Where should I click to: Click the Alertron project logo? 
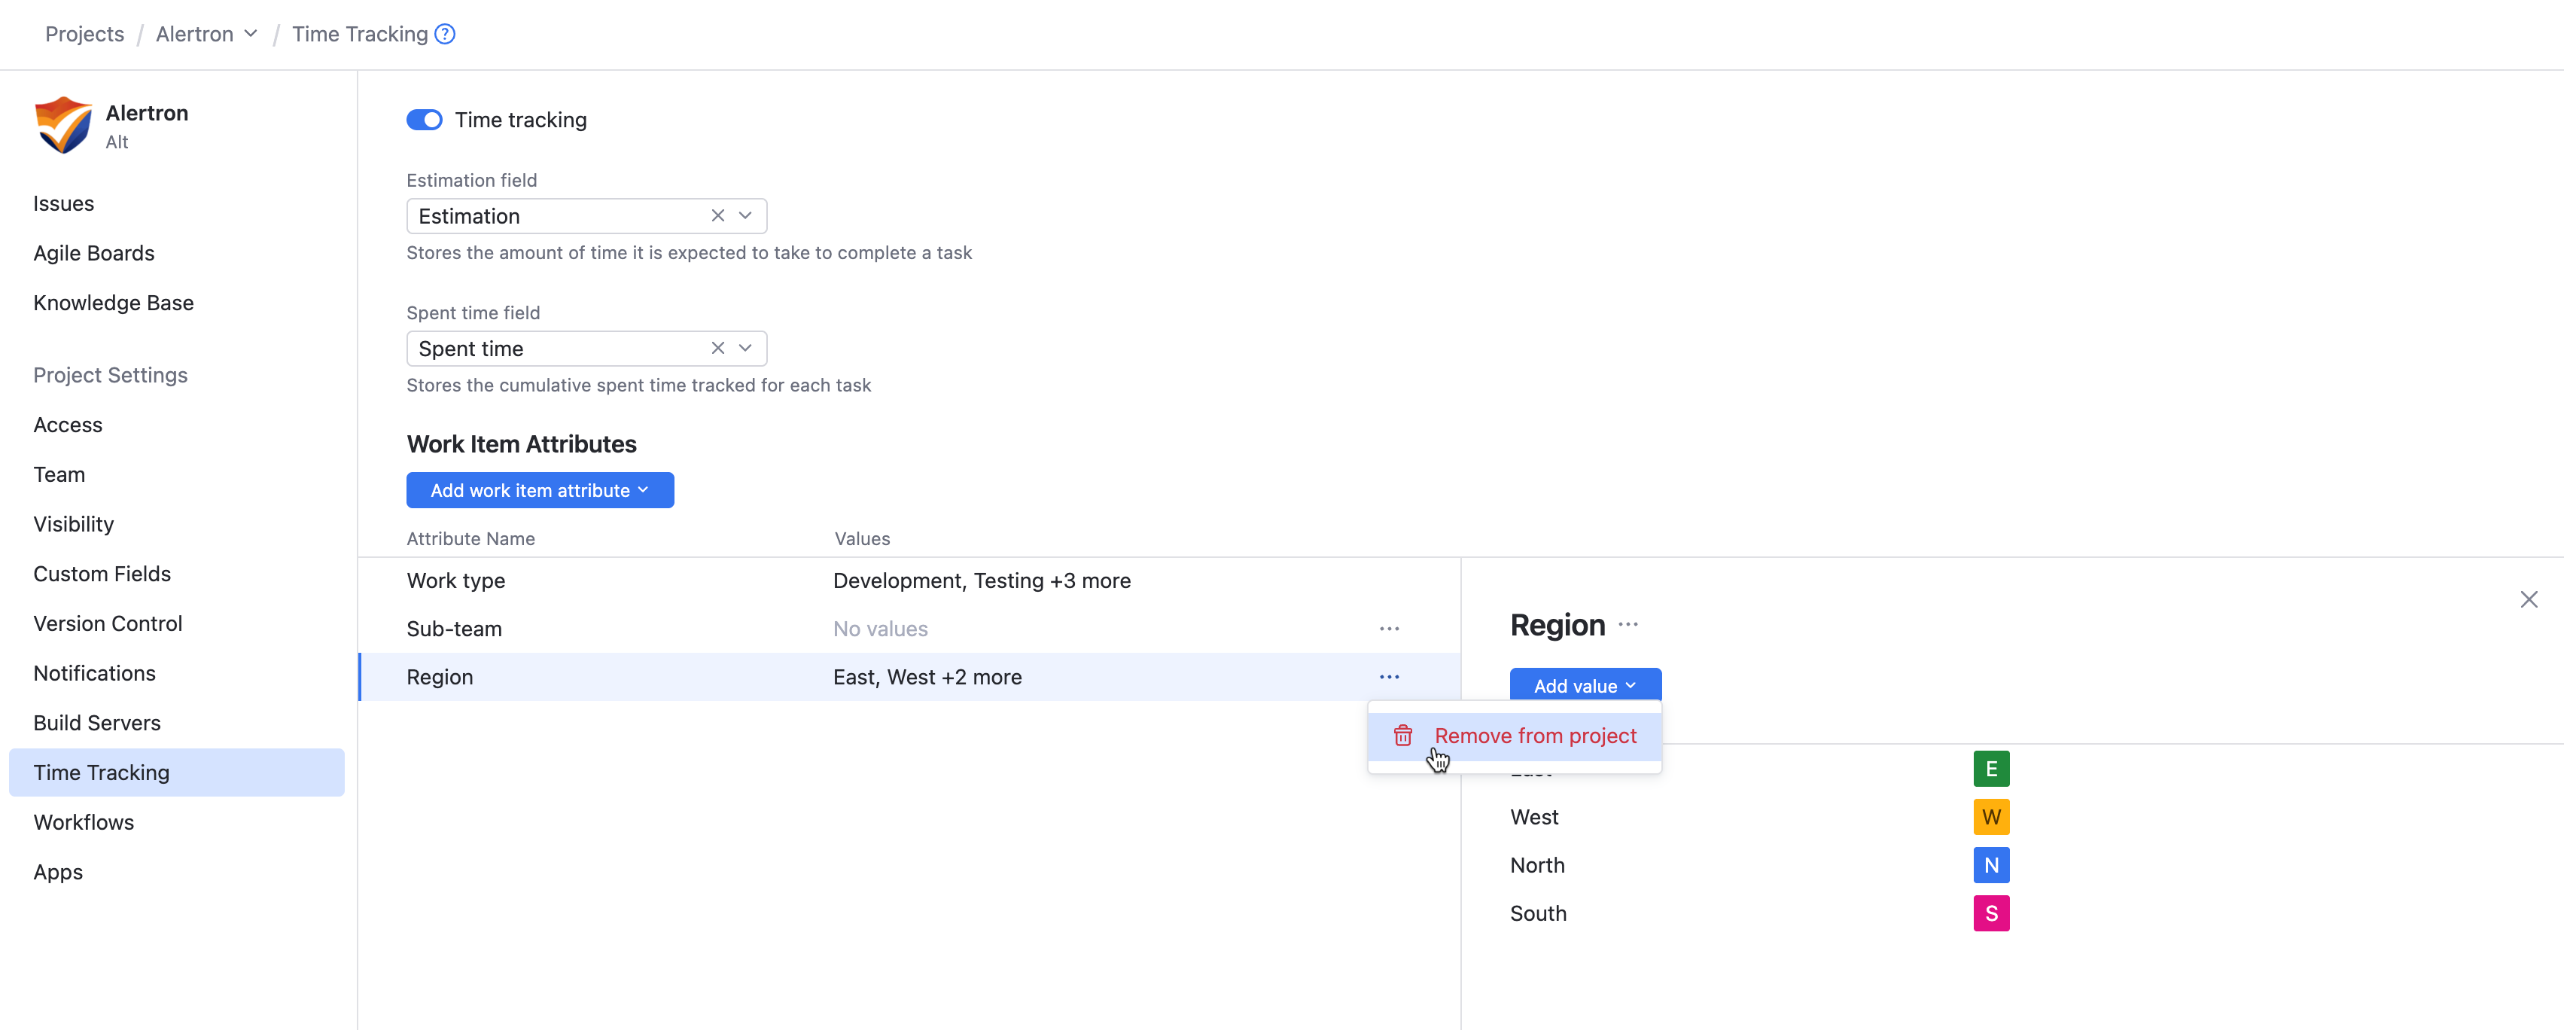(x=63, y=125)
